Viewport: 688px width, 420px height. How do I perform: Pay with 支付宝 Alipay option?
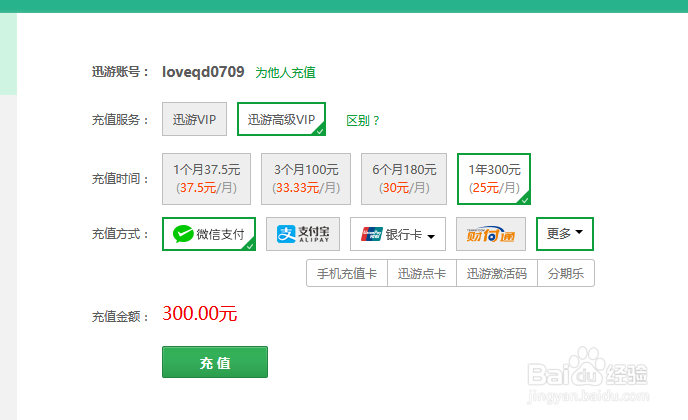[x=303, y=234]
